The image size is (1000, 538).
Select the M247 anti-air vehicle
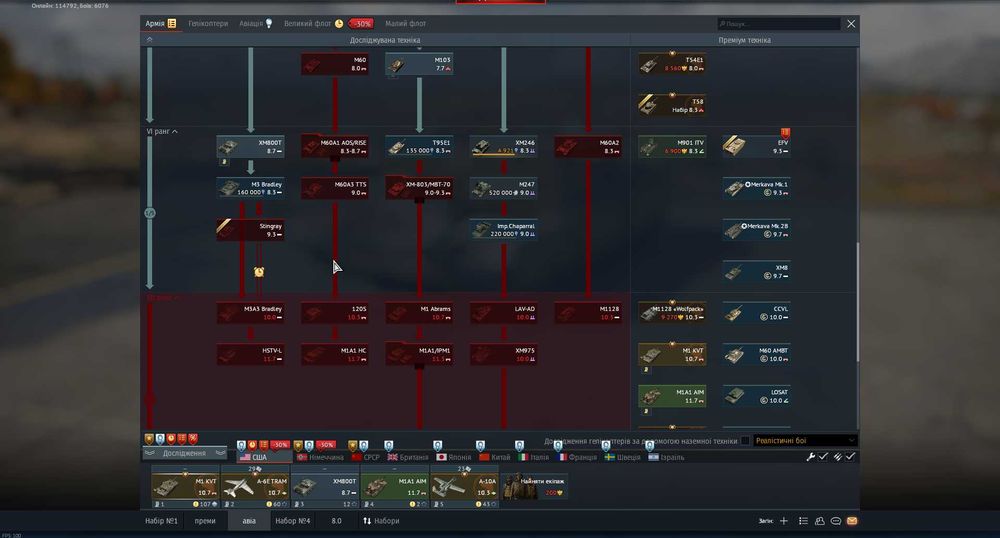click(x=504, y=188)
